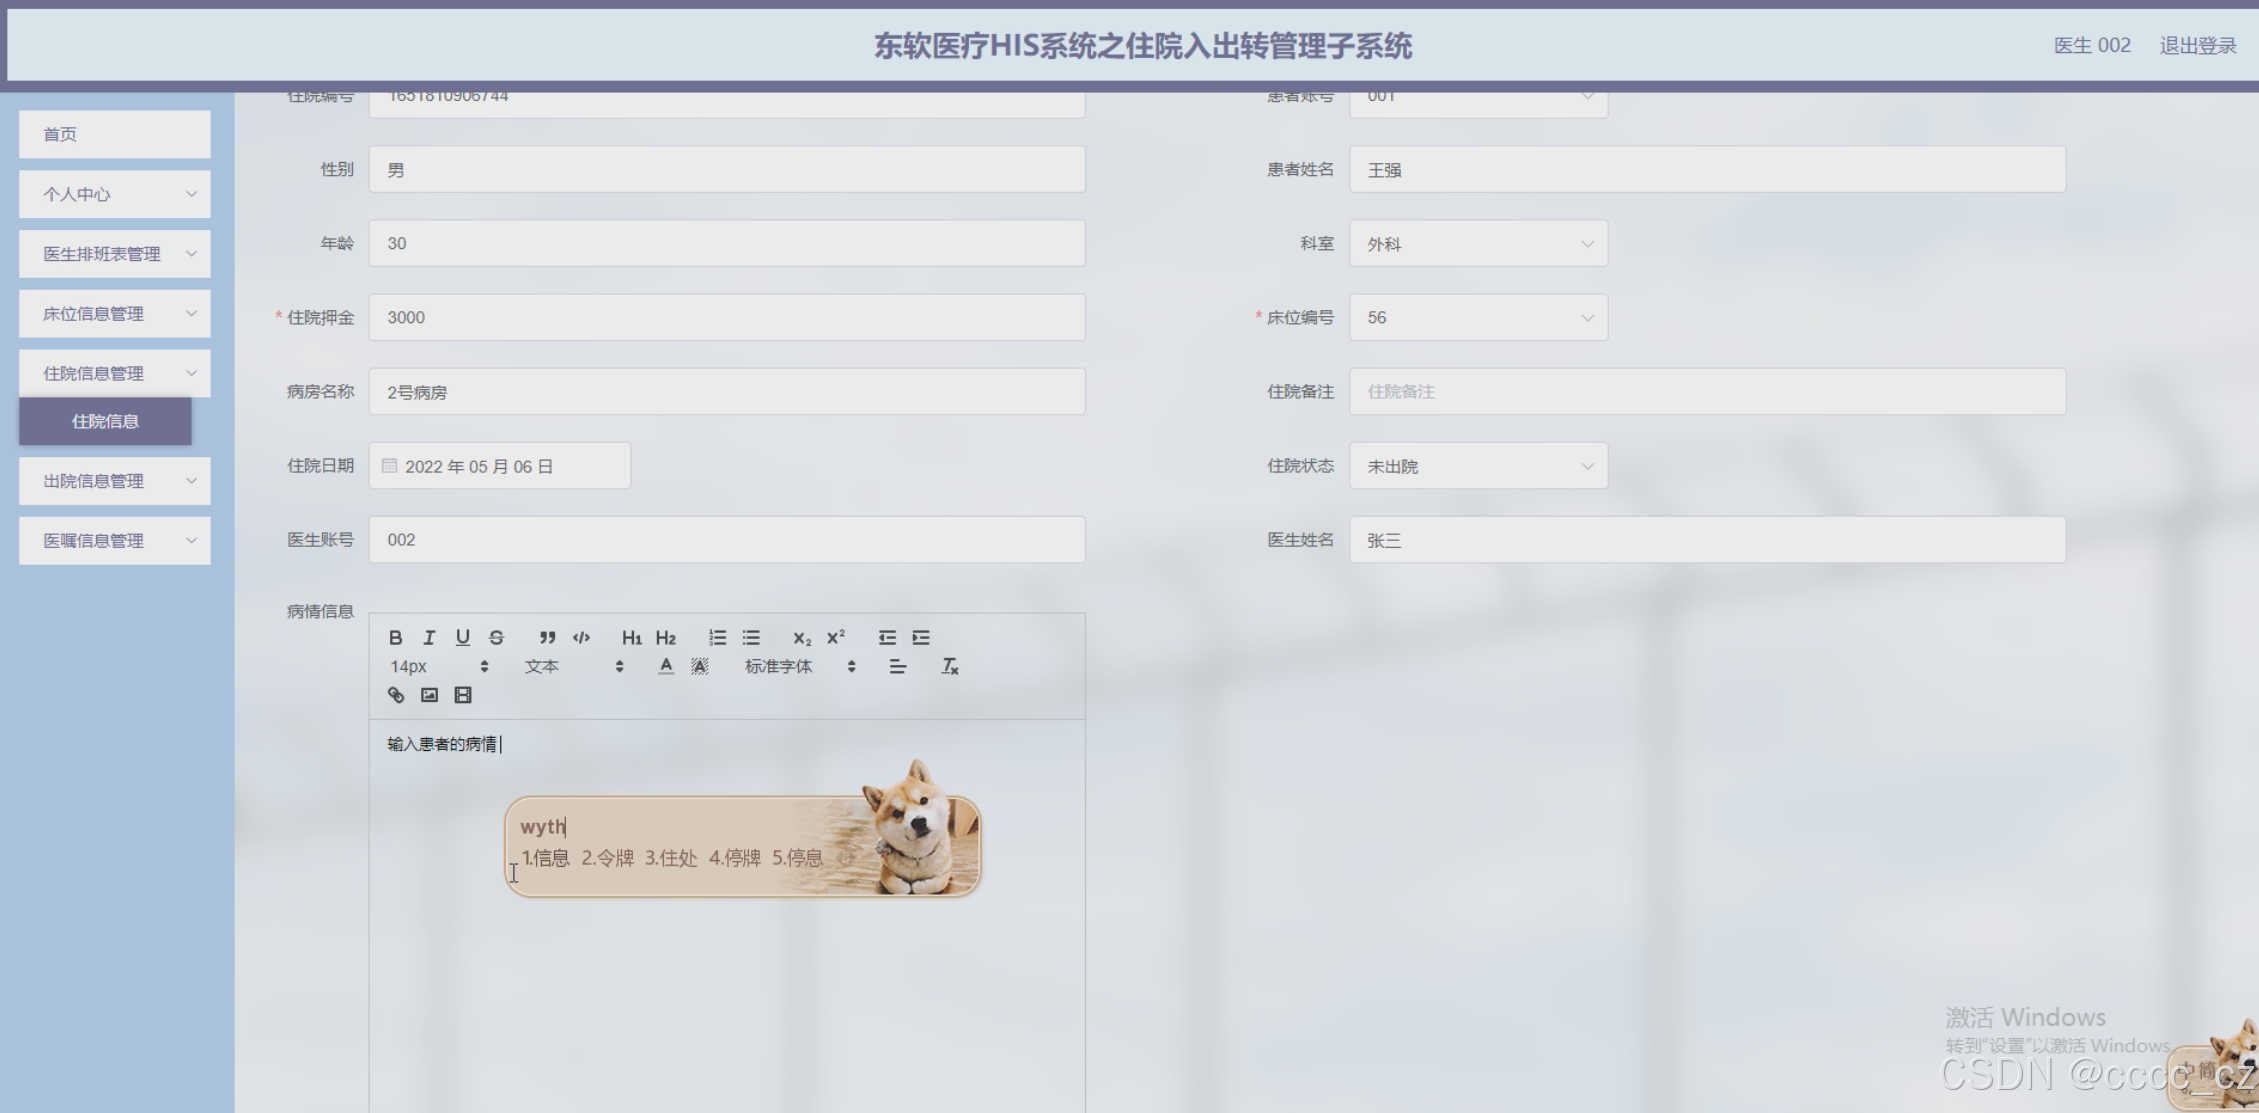This screenshot has height=1113, width=2259.
Task: Click the insert link icon in editor
Action: point(396,695)
